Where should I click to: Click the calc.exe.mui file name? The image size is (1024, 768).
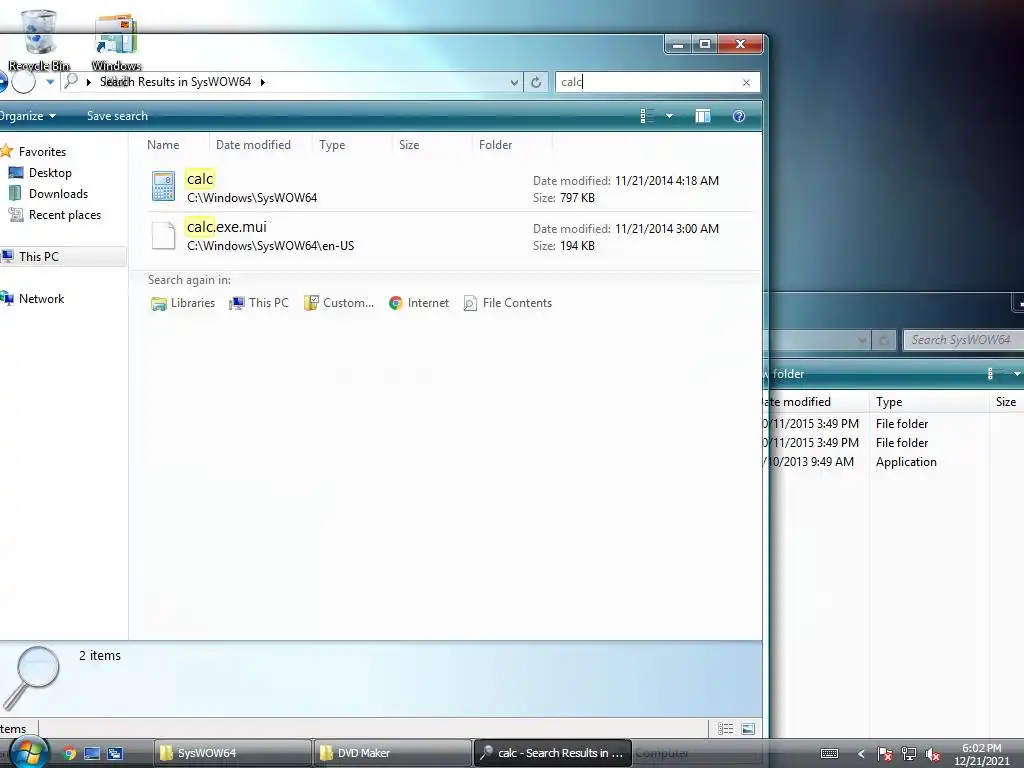(x=227, y=227)
